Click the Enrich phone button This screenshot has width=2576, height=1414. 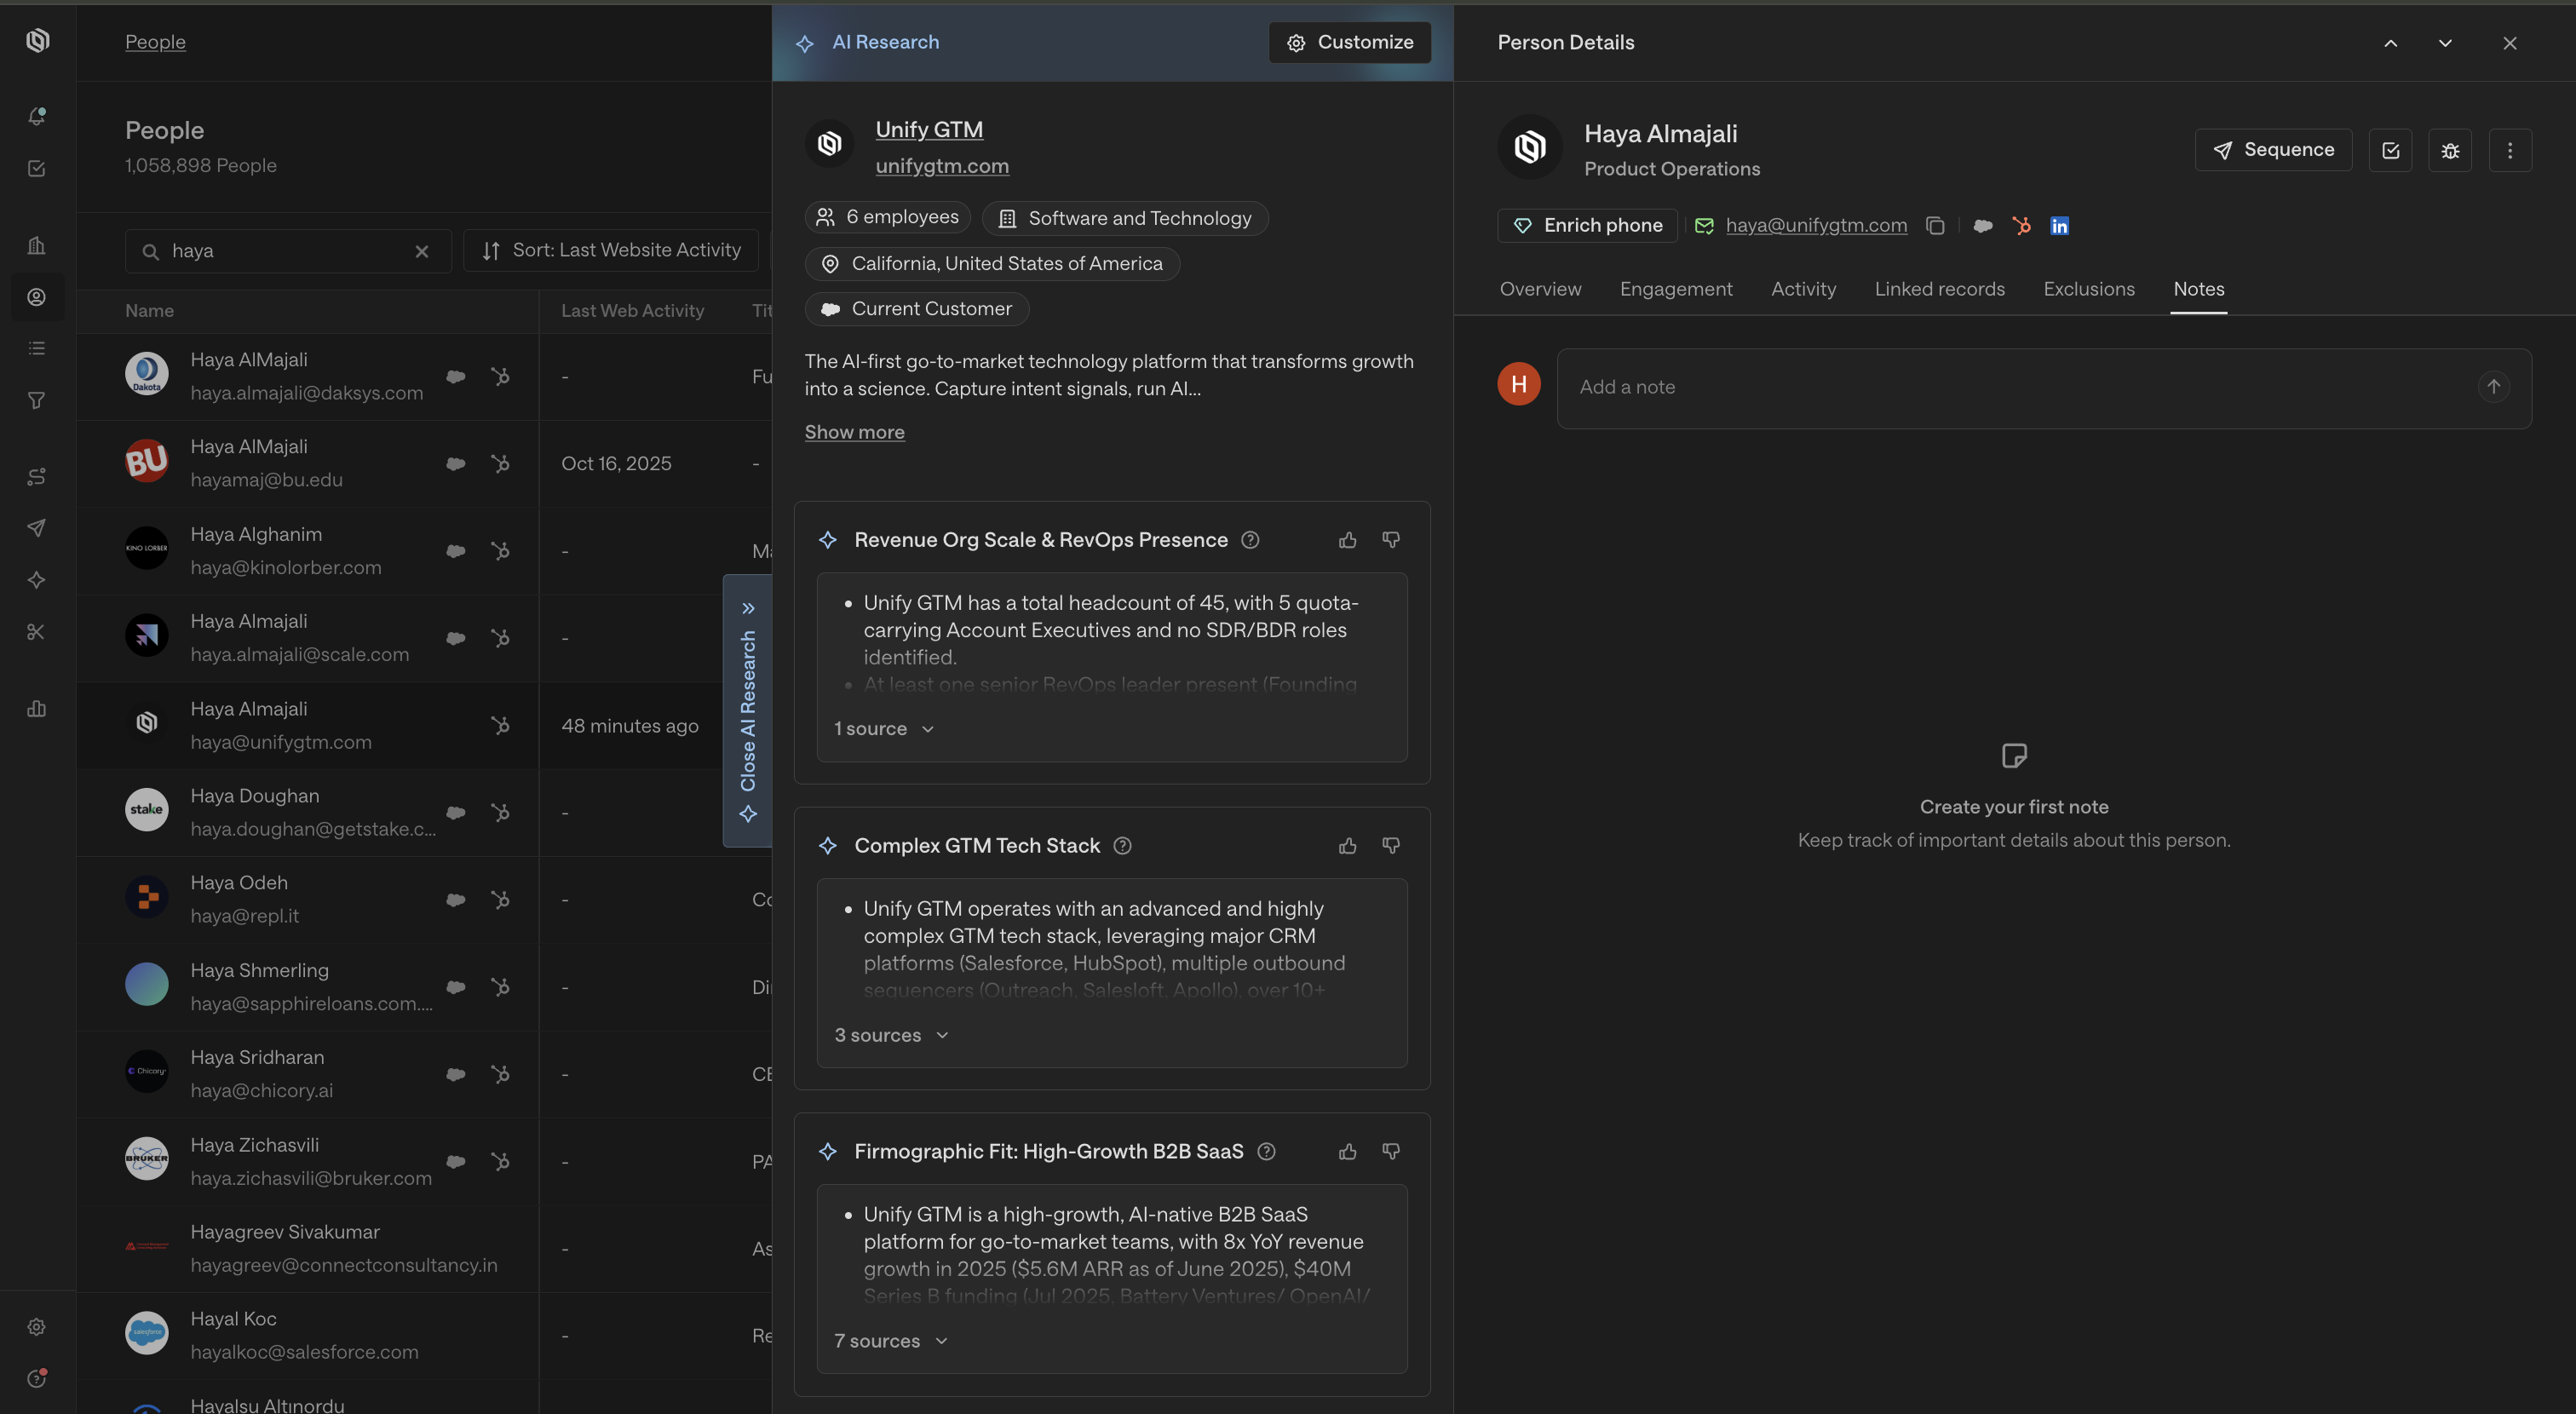(1587, 226)
